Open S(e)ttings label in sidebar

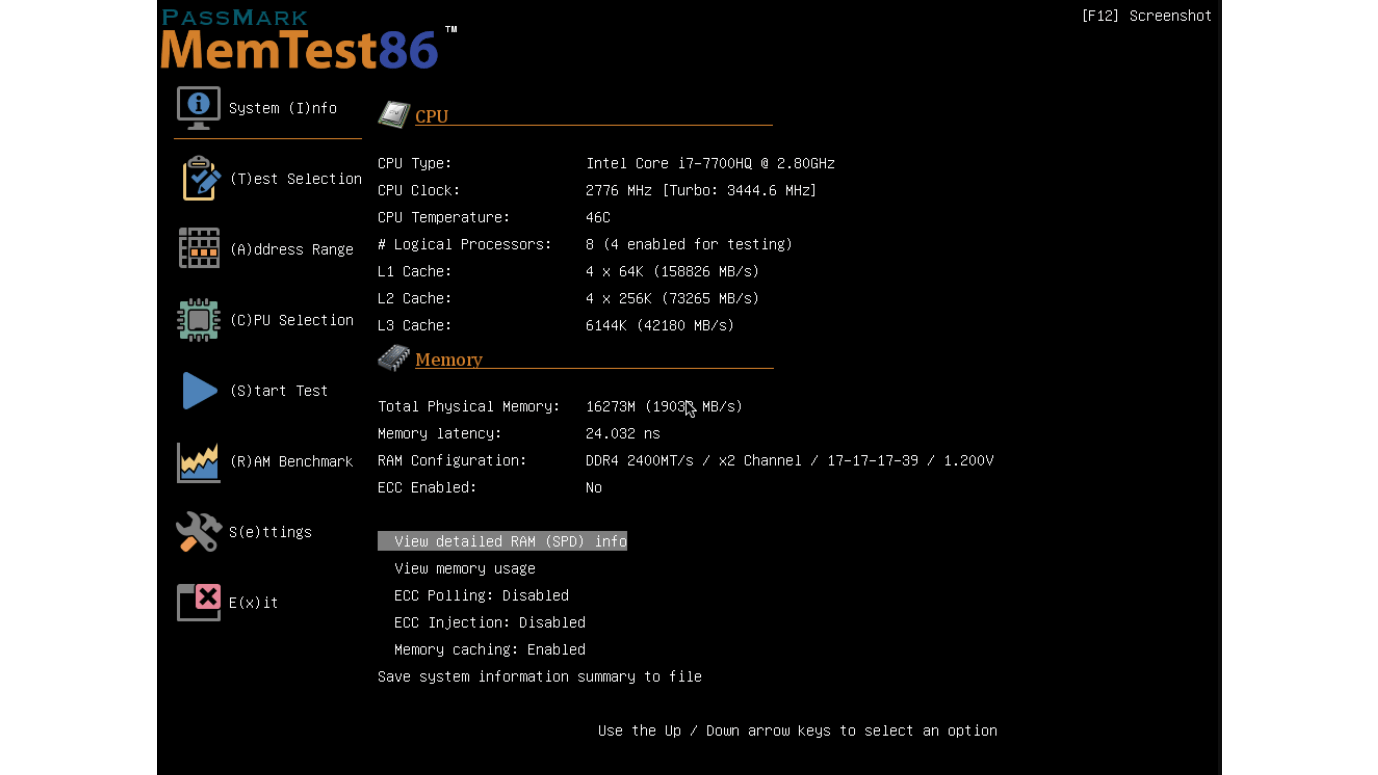(x=270, y=532)
